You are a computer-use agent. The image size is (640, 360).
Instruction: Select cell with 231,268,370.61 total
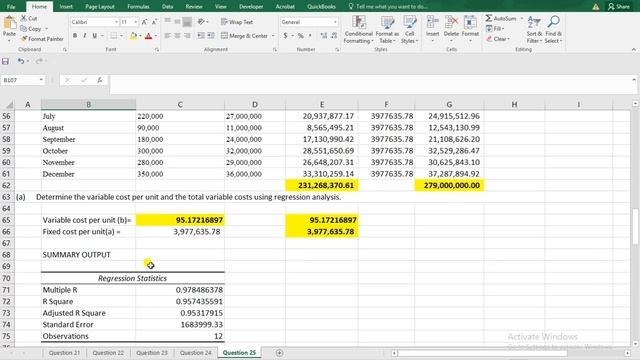click(x=322, y=185)
